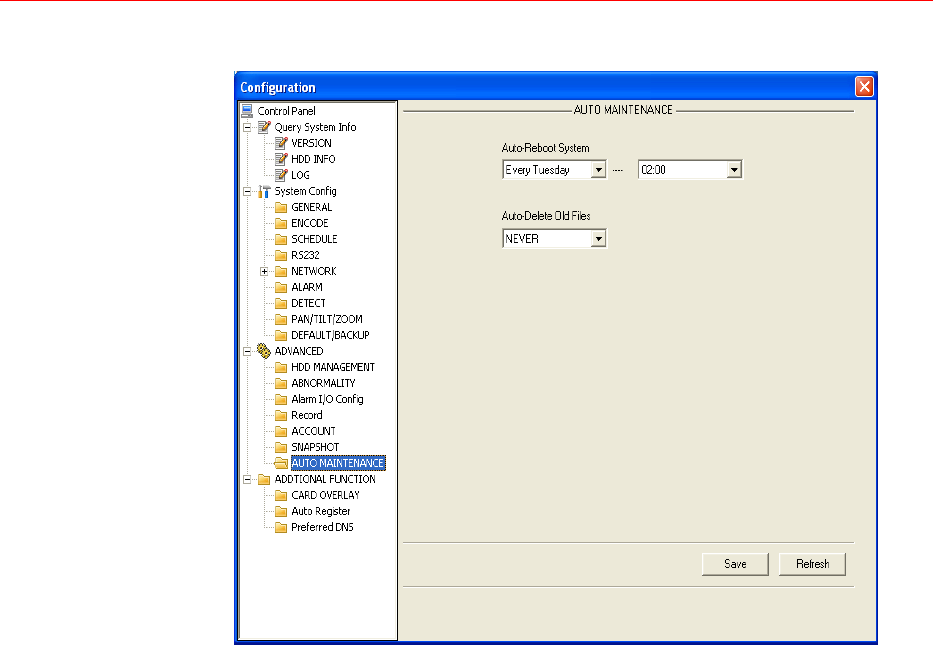Close the Configuration window
The width and height of the screenshot is (933, 645).
click(864, 87)
